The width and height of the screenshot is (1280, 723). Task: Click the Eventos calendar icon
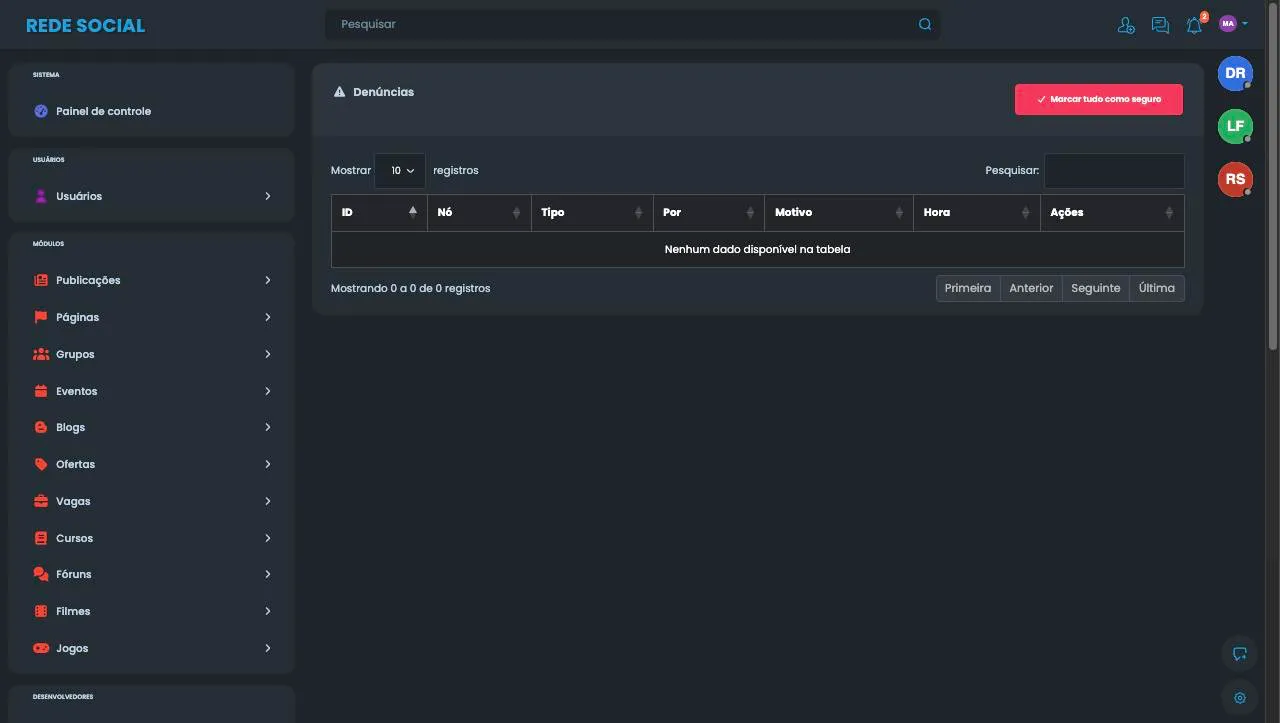[41, 391]
